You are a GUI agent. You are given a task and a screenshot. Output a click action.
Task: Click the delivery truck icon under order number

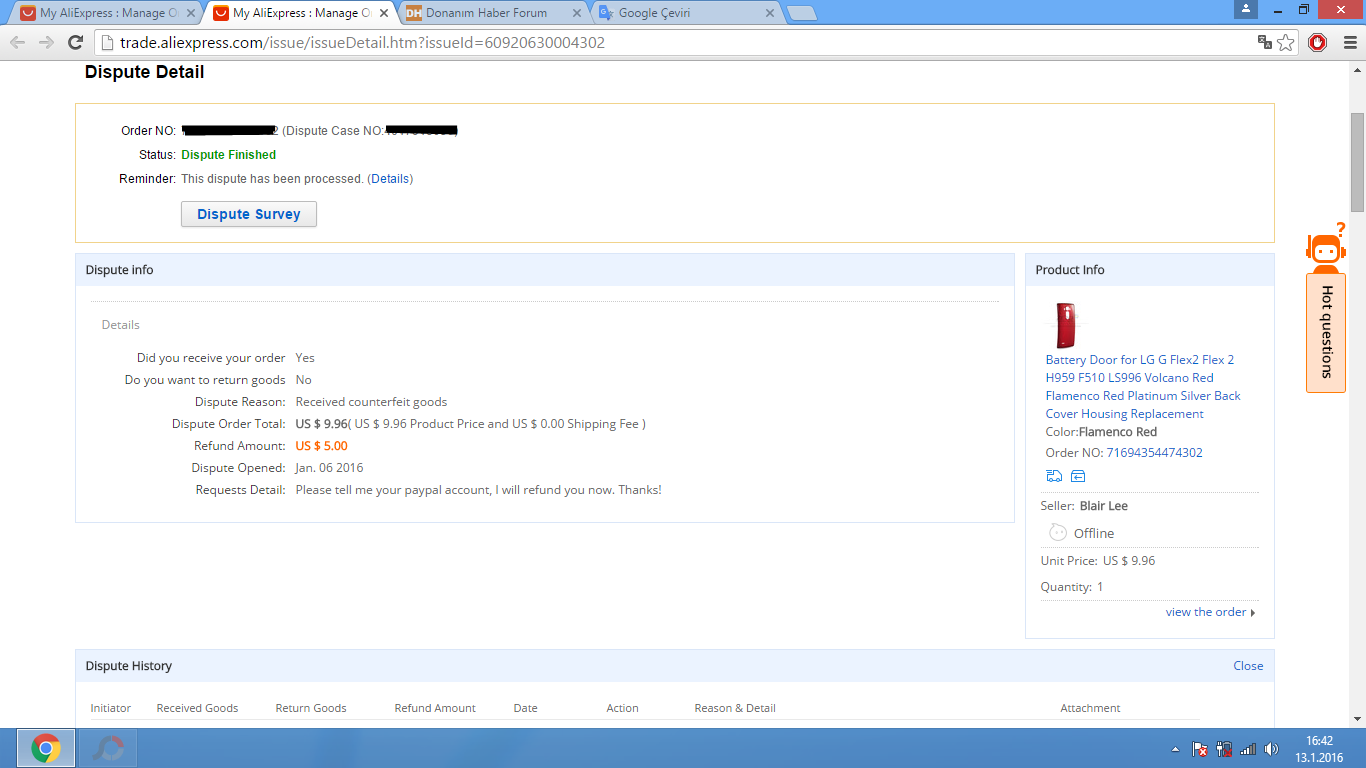point(1054,476)
